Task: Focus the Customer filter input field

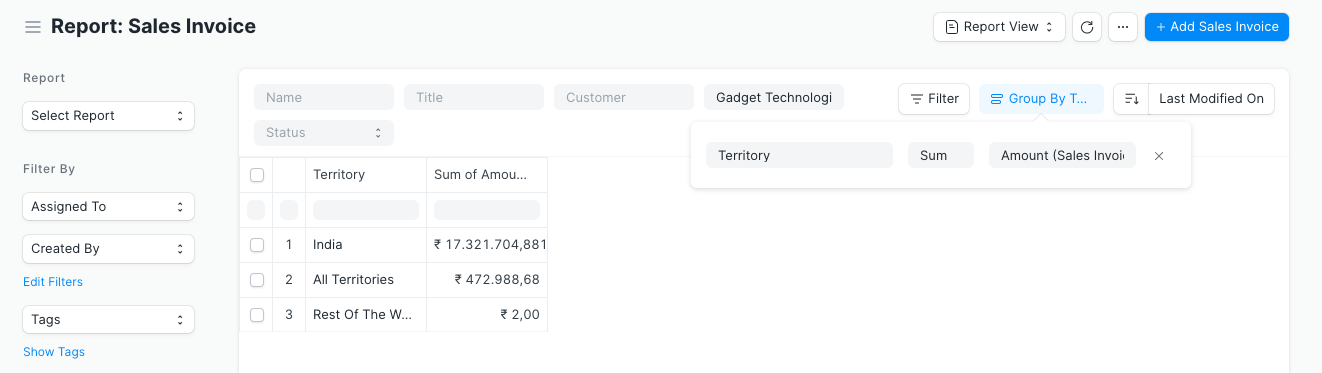Action: click(624, 97)
